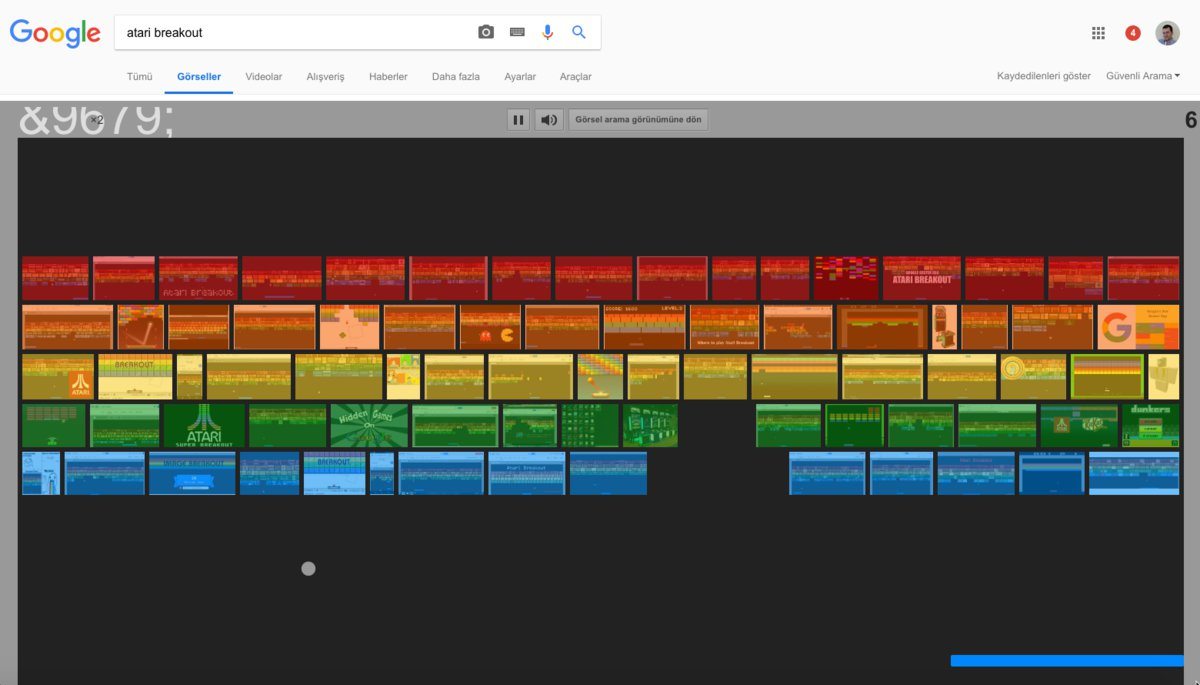
Task: Click the green 'ATARI SUPER BREAKOUT' thumbnail
Action: tap(205, 425)
